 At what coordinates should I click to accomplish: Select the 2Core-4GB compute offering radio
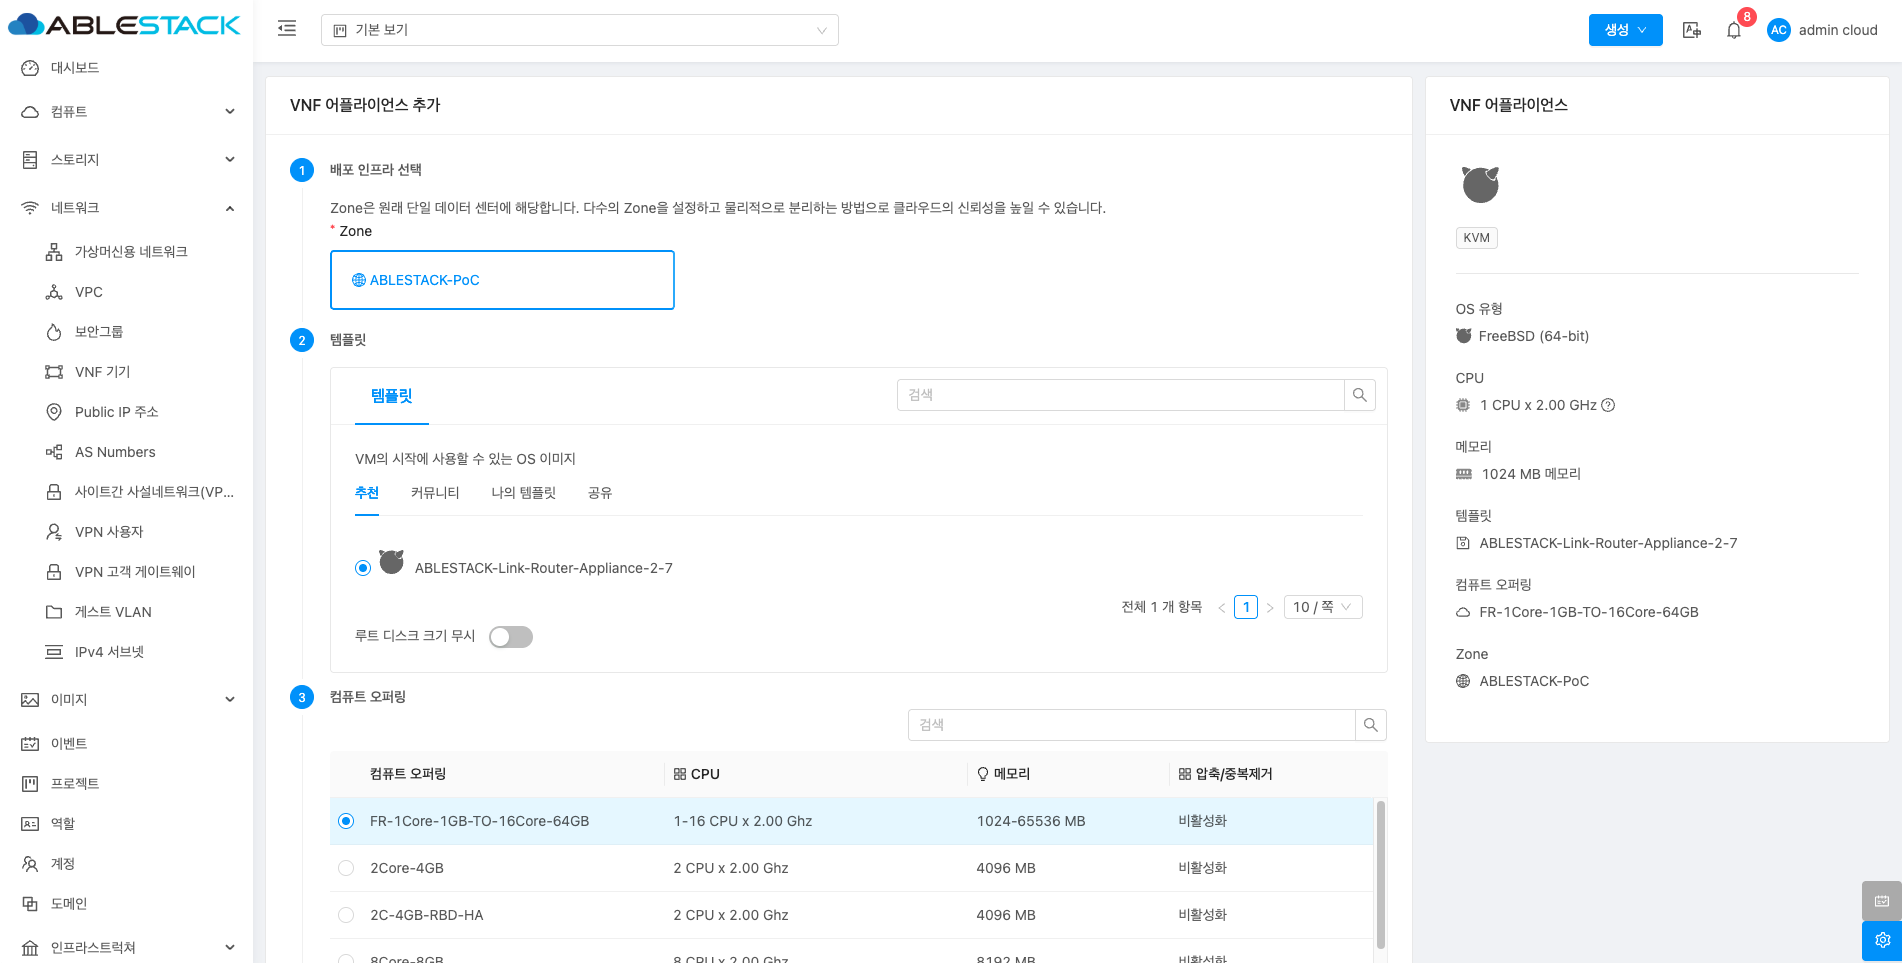point(346,868)
